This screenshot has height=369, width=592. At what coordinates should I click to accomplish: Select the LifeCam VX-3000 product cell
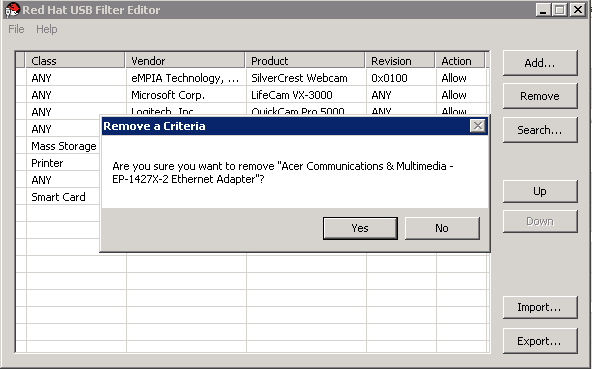pos(305,95)
